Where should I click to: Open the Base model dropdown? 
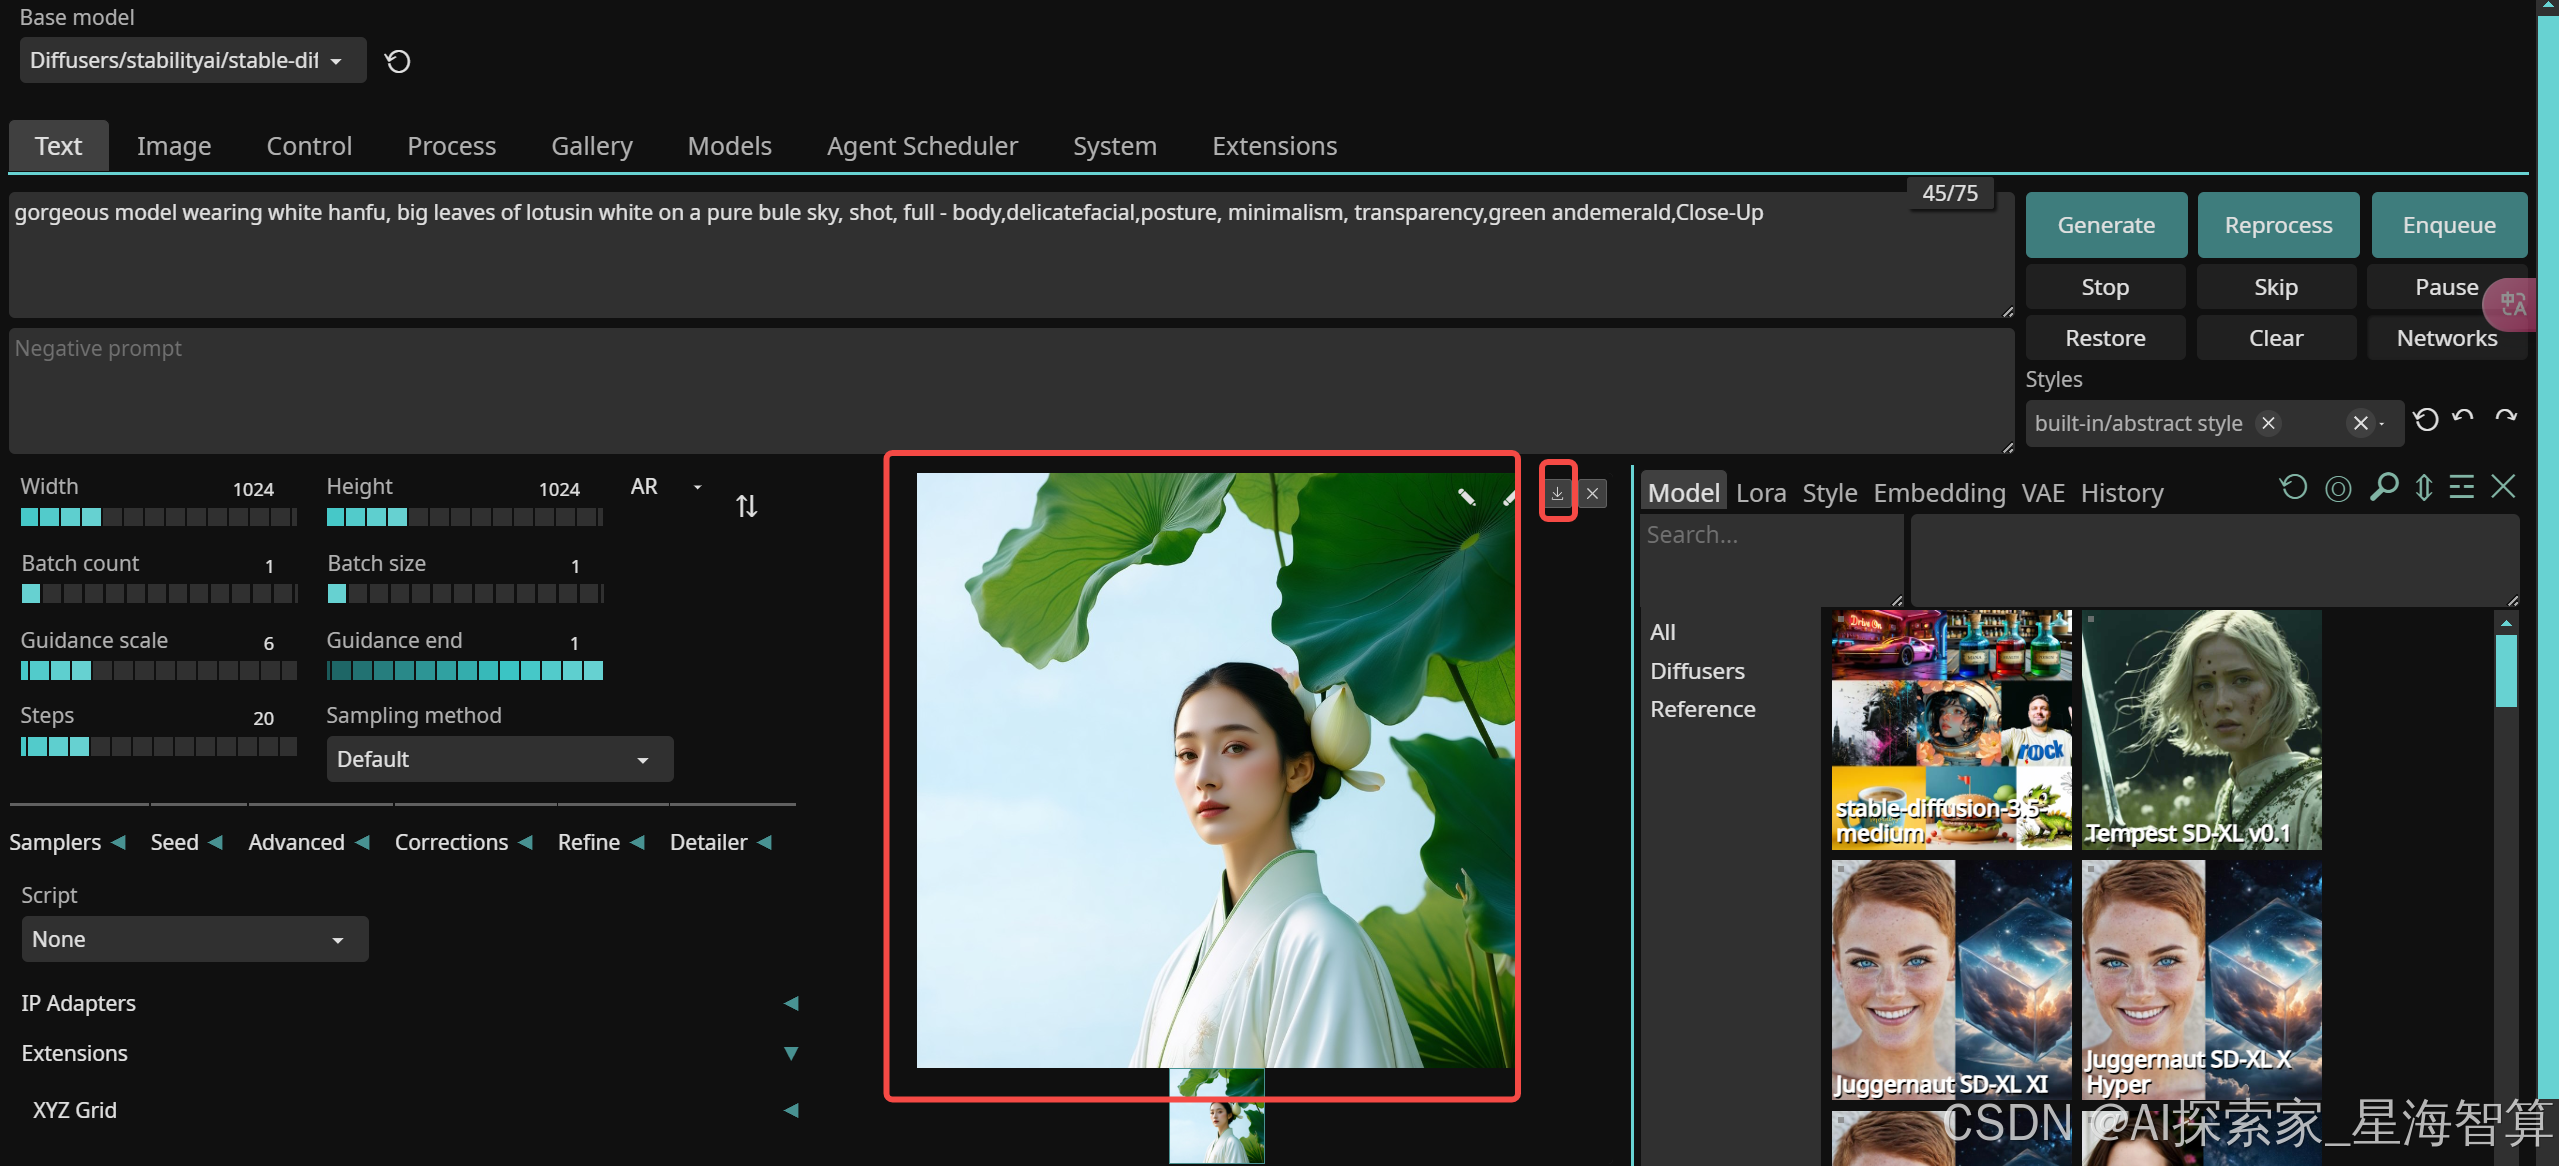[192, 61]
